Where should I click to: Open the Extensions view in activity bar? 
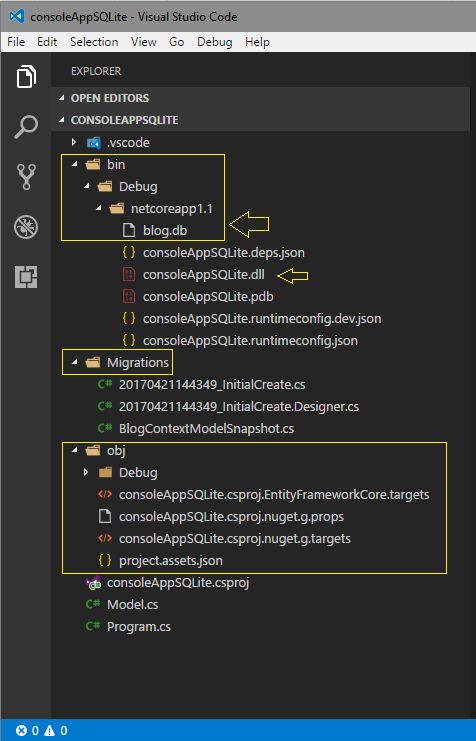[x=26, y=276]
